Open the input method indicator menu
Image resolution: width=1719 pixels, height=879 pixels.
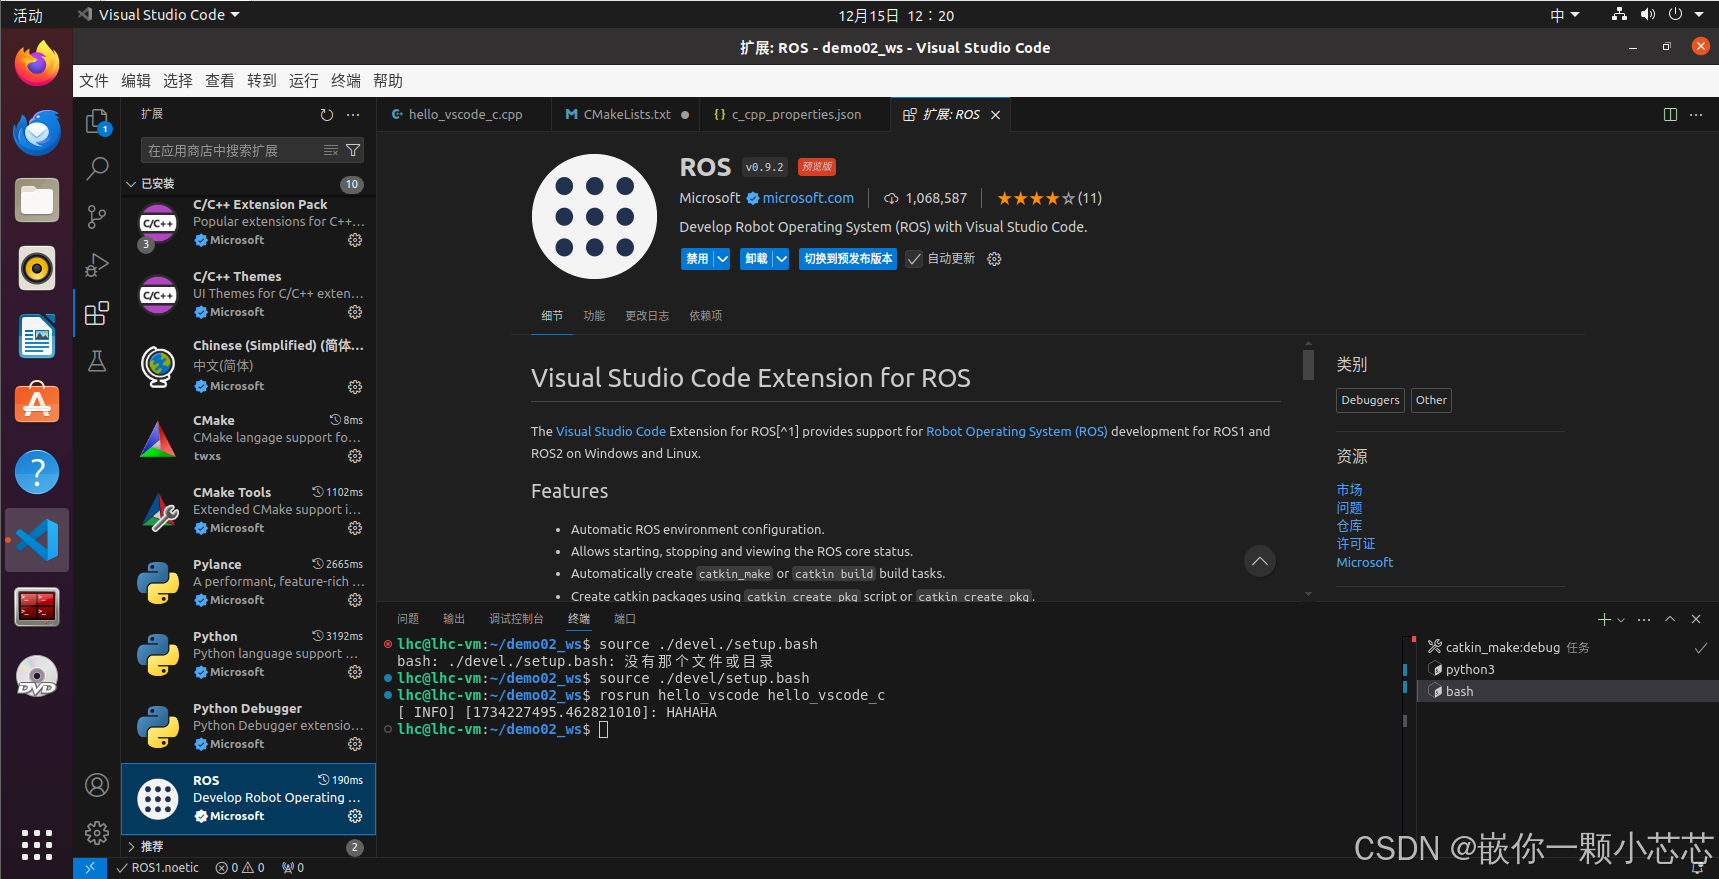point(1564,15)
